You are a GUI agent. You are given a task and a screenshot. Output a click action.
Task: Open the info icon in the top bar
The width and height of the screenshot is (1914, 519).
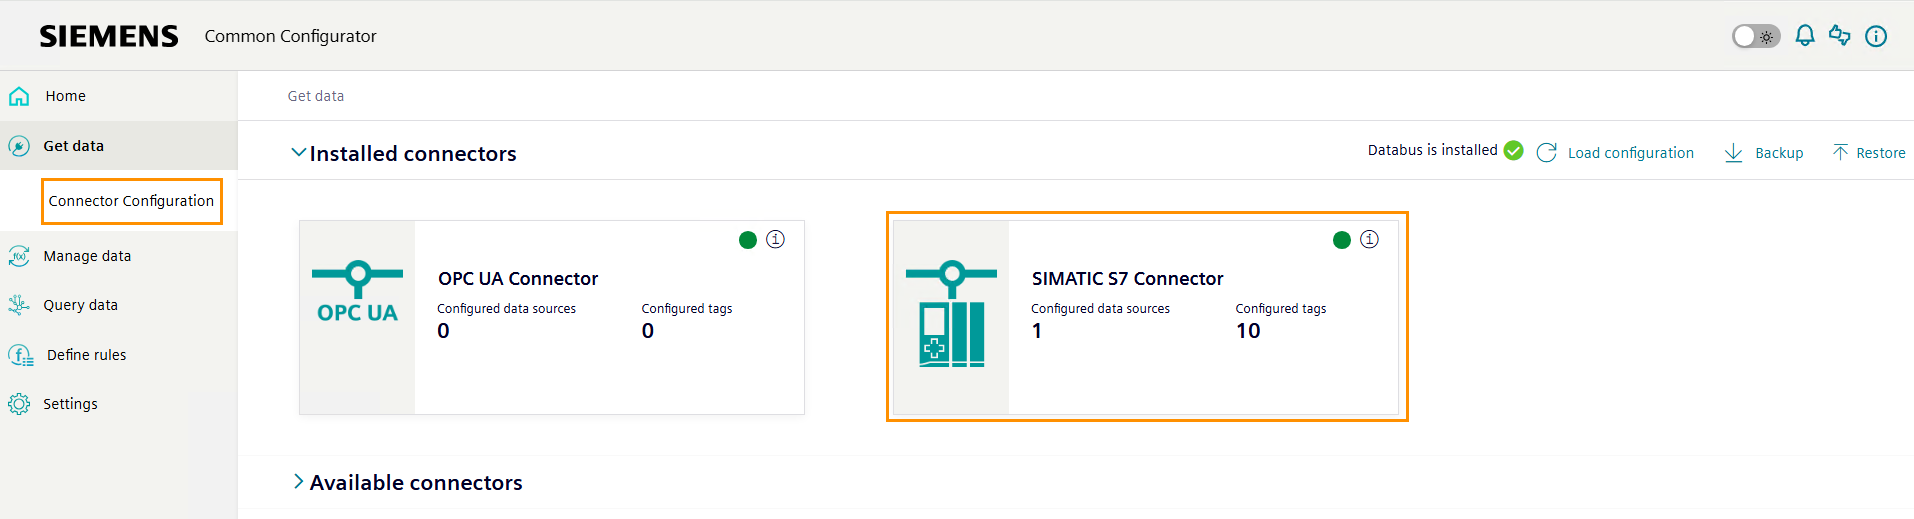click(1876, 36)
